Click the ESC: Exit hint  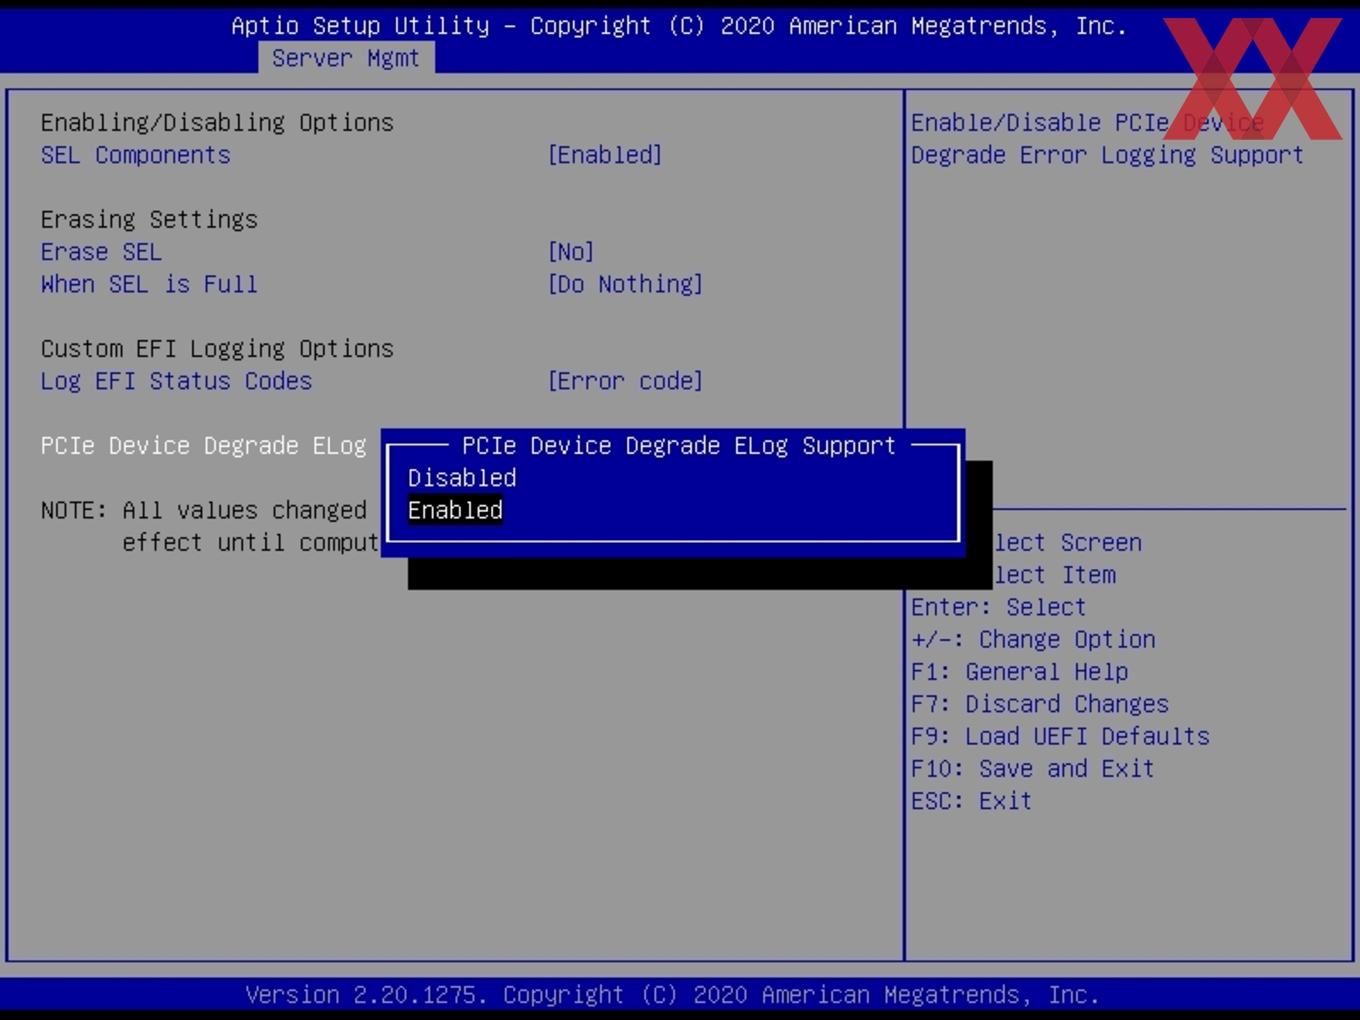click(x=971, y=801)
